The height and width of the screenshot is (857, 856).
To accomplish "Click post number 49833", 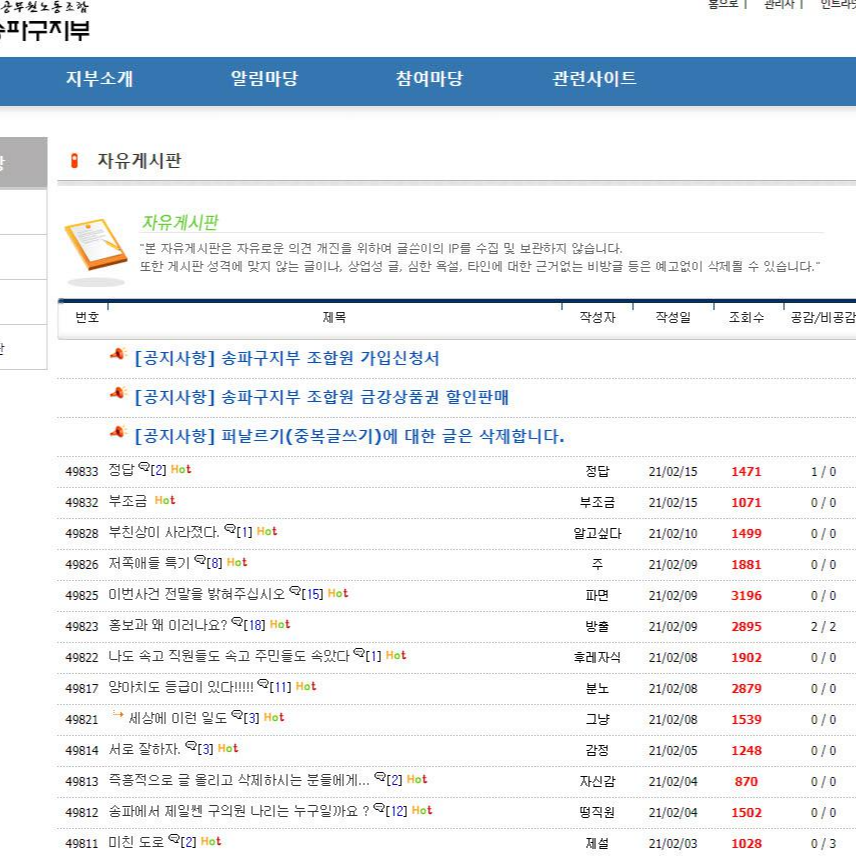I will 81,472.
